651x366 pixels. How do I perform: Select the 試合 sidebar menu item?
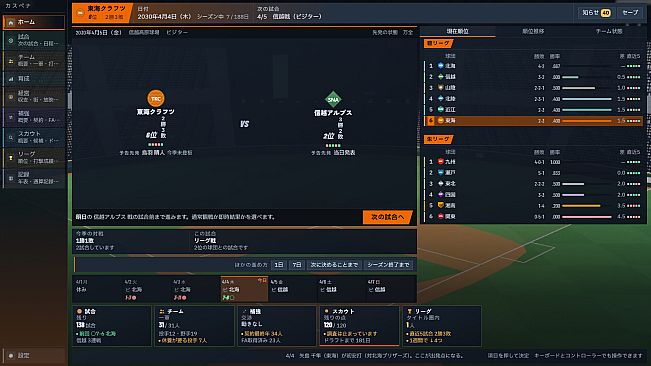click(x=34, y=40)
